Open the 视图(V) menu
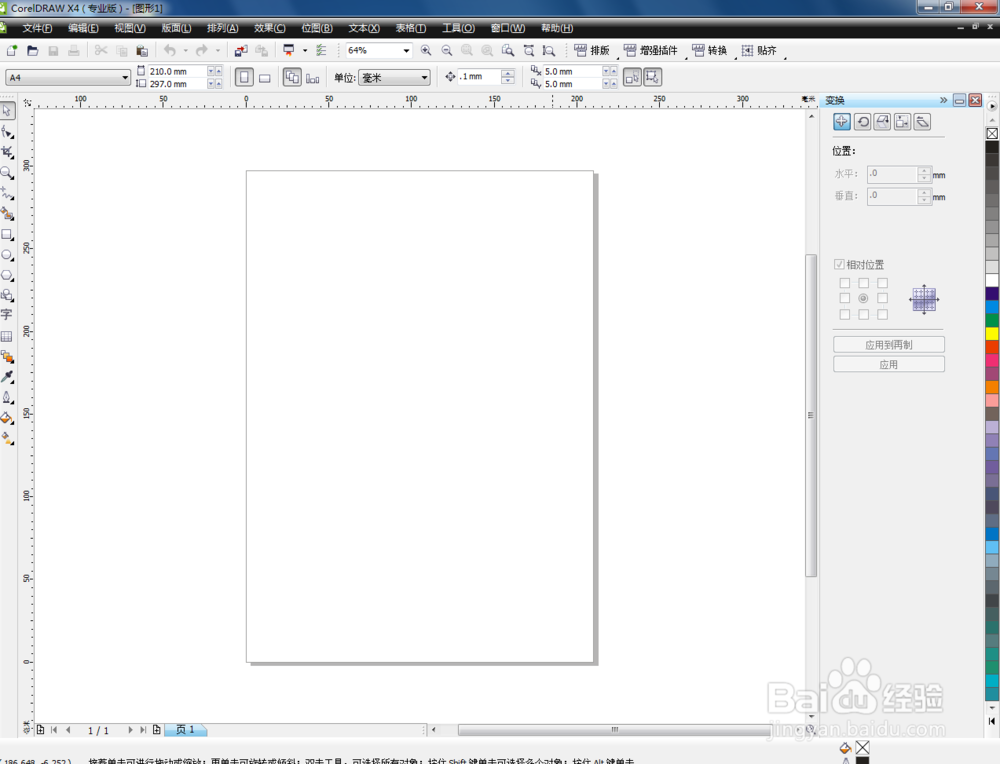The height and width of the screenshot is (764, 1000). 129,28
